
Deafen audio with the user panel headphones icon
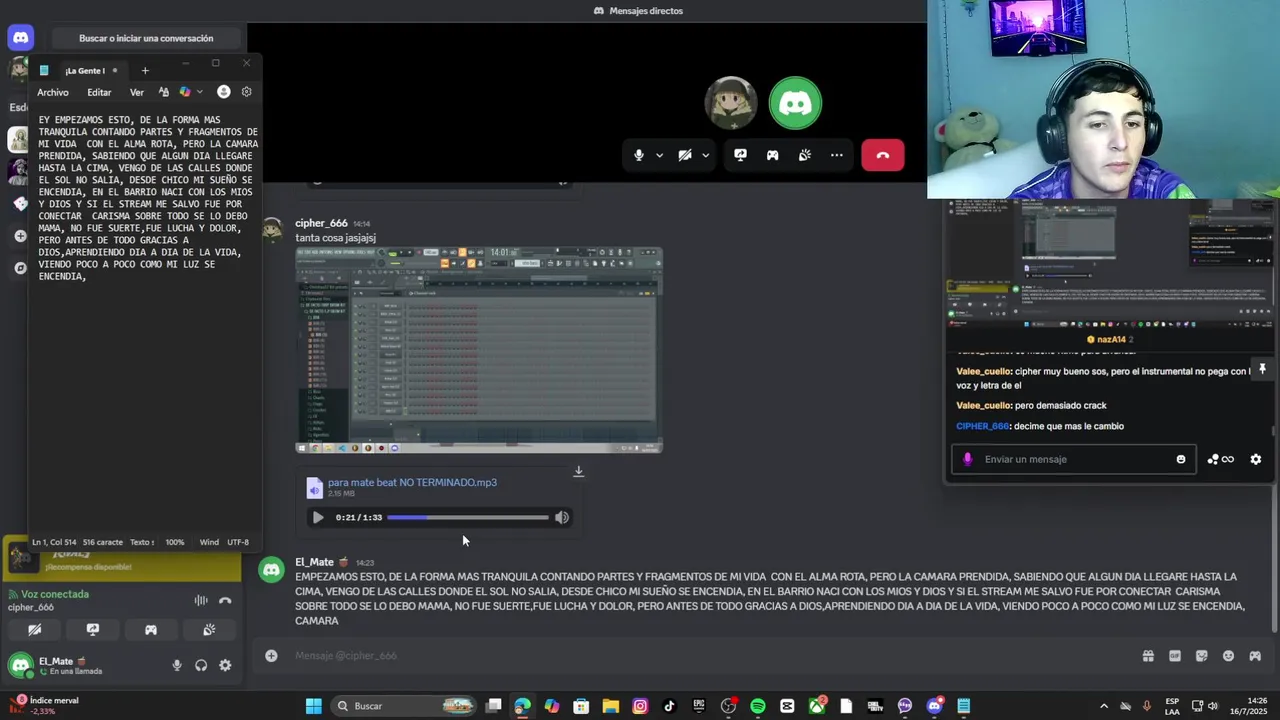click(x=201, y=666)
